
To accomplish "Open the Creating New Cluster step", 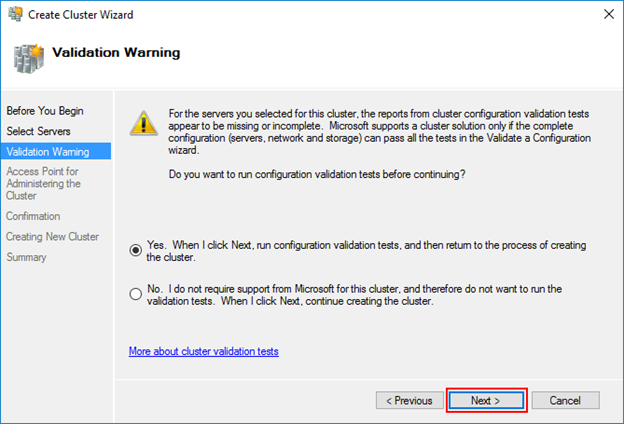I will 52,236.
